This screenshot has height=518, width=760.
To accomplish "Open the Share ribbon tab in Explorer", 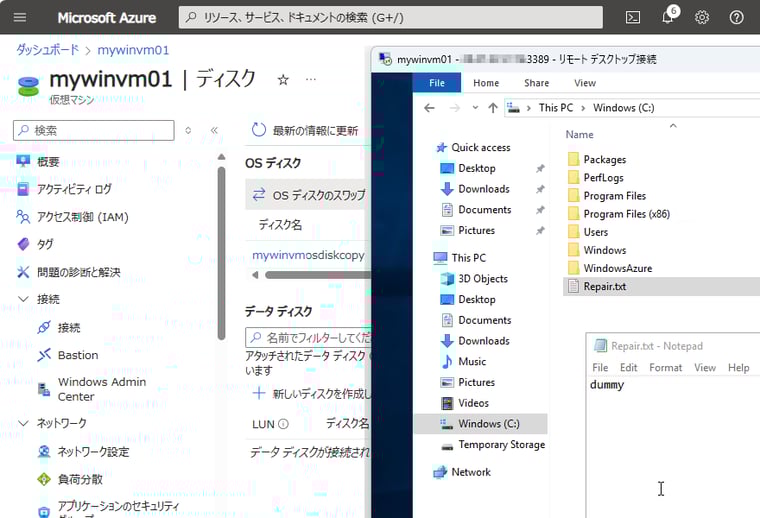I will click(537, 83).
